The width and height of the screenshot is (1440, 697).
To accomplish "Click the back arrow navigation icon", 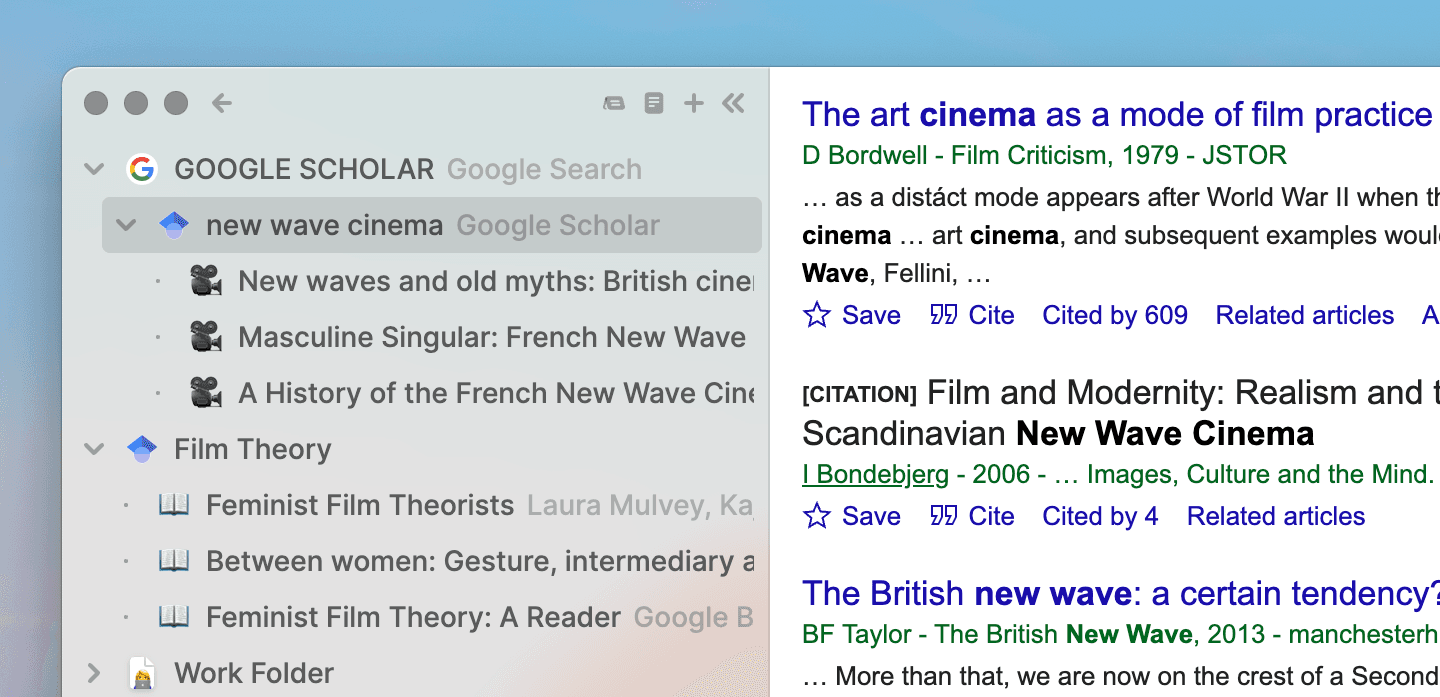I will 221,103.
